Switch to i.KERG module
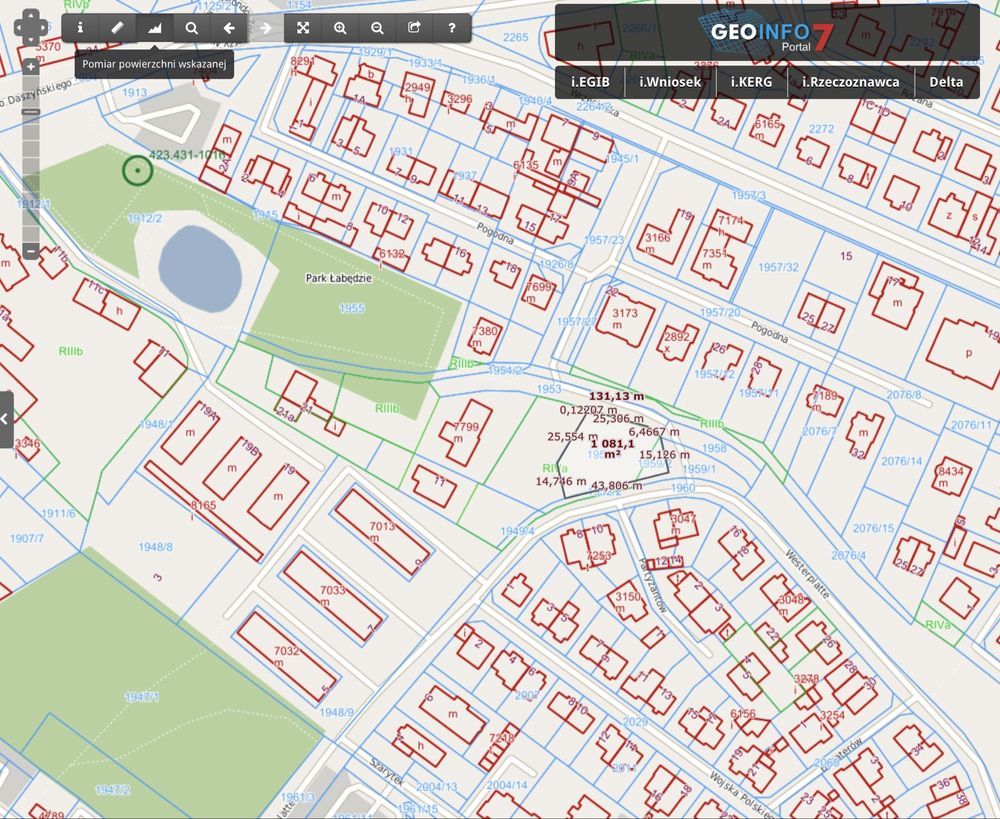Viewport: 1000px width, 819px height. pos(751,82)
